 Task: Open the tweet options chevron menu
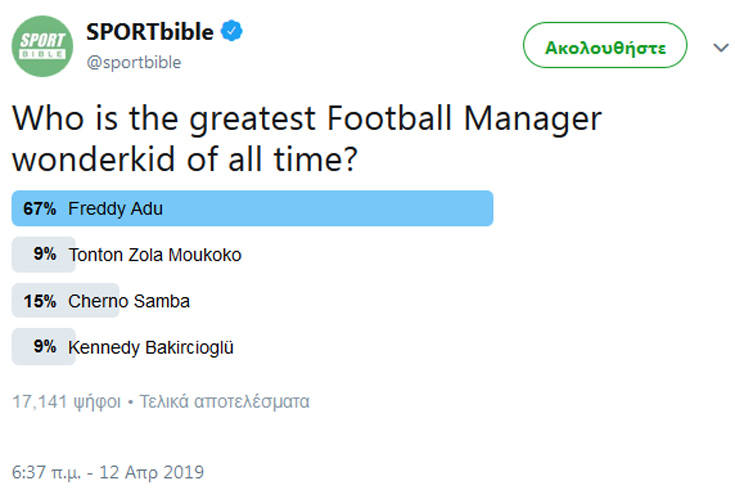(x=720, y=47)
